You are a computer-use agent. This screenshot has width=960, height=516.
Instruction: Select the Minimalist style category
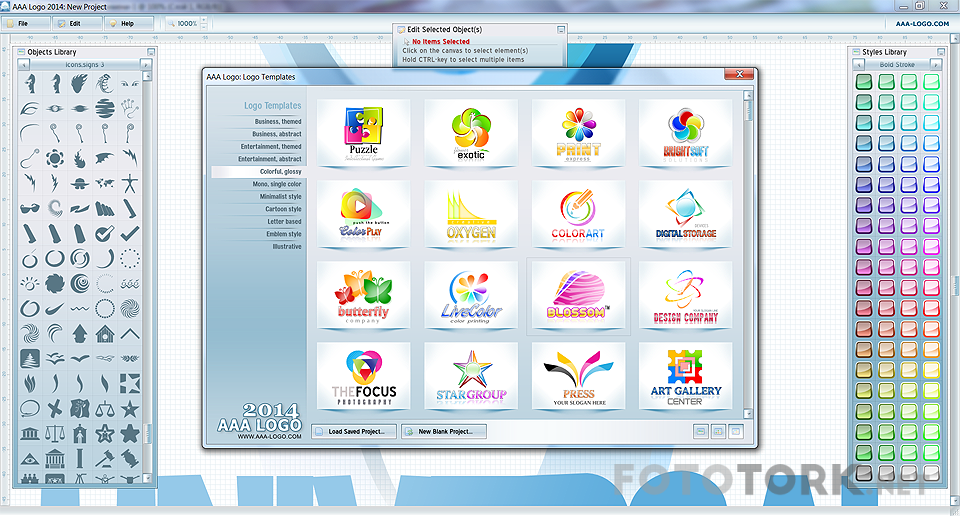click(280, 196)
